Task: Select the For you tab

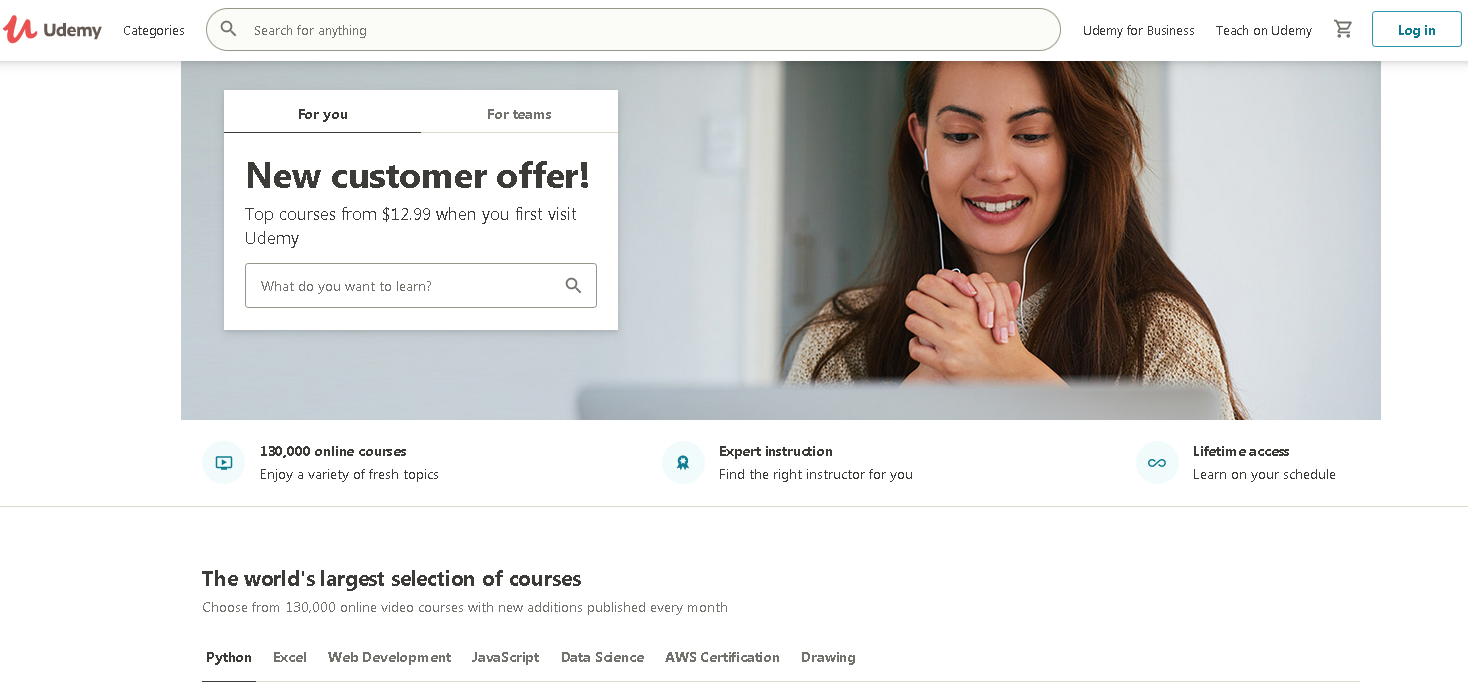Action: (323, 114)
